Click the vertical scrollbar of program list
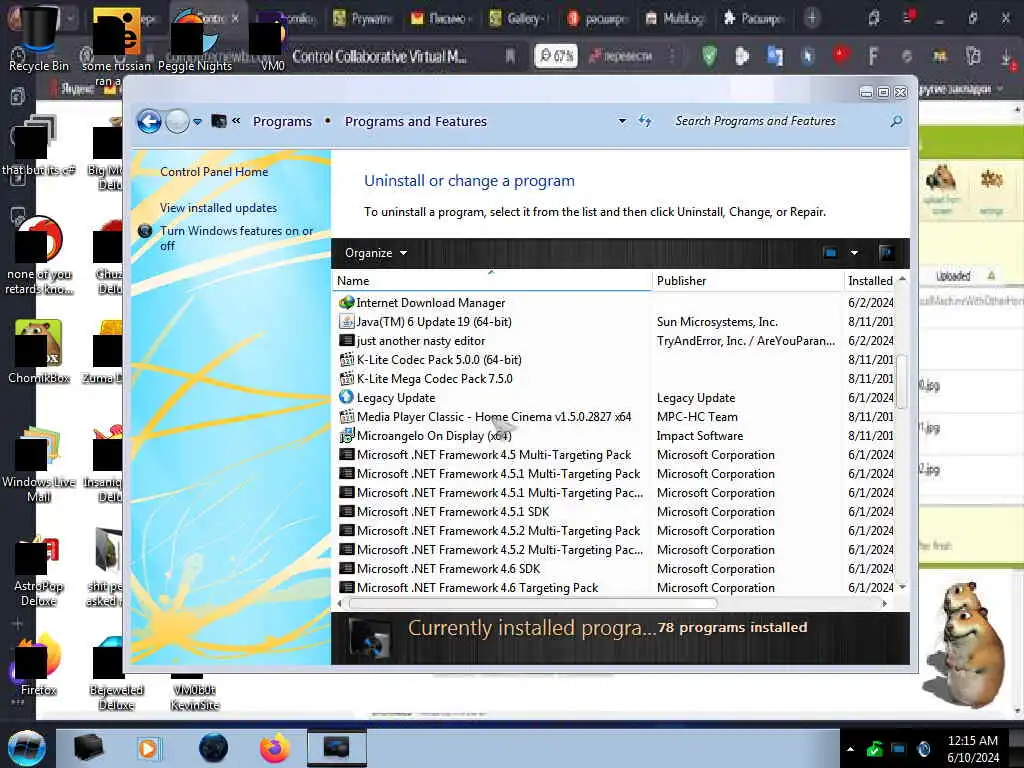Image resolution: width=1024 pixels, height=768 pixels. tap(902, 382)
